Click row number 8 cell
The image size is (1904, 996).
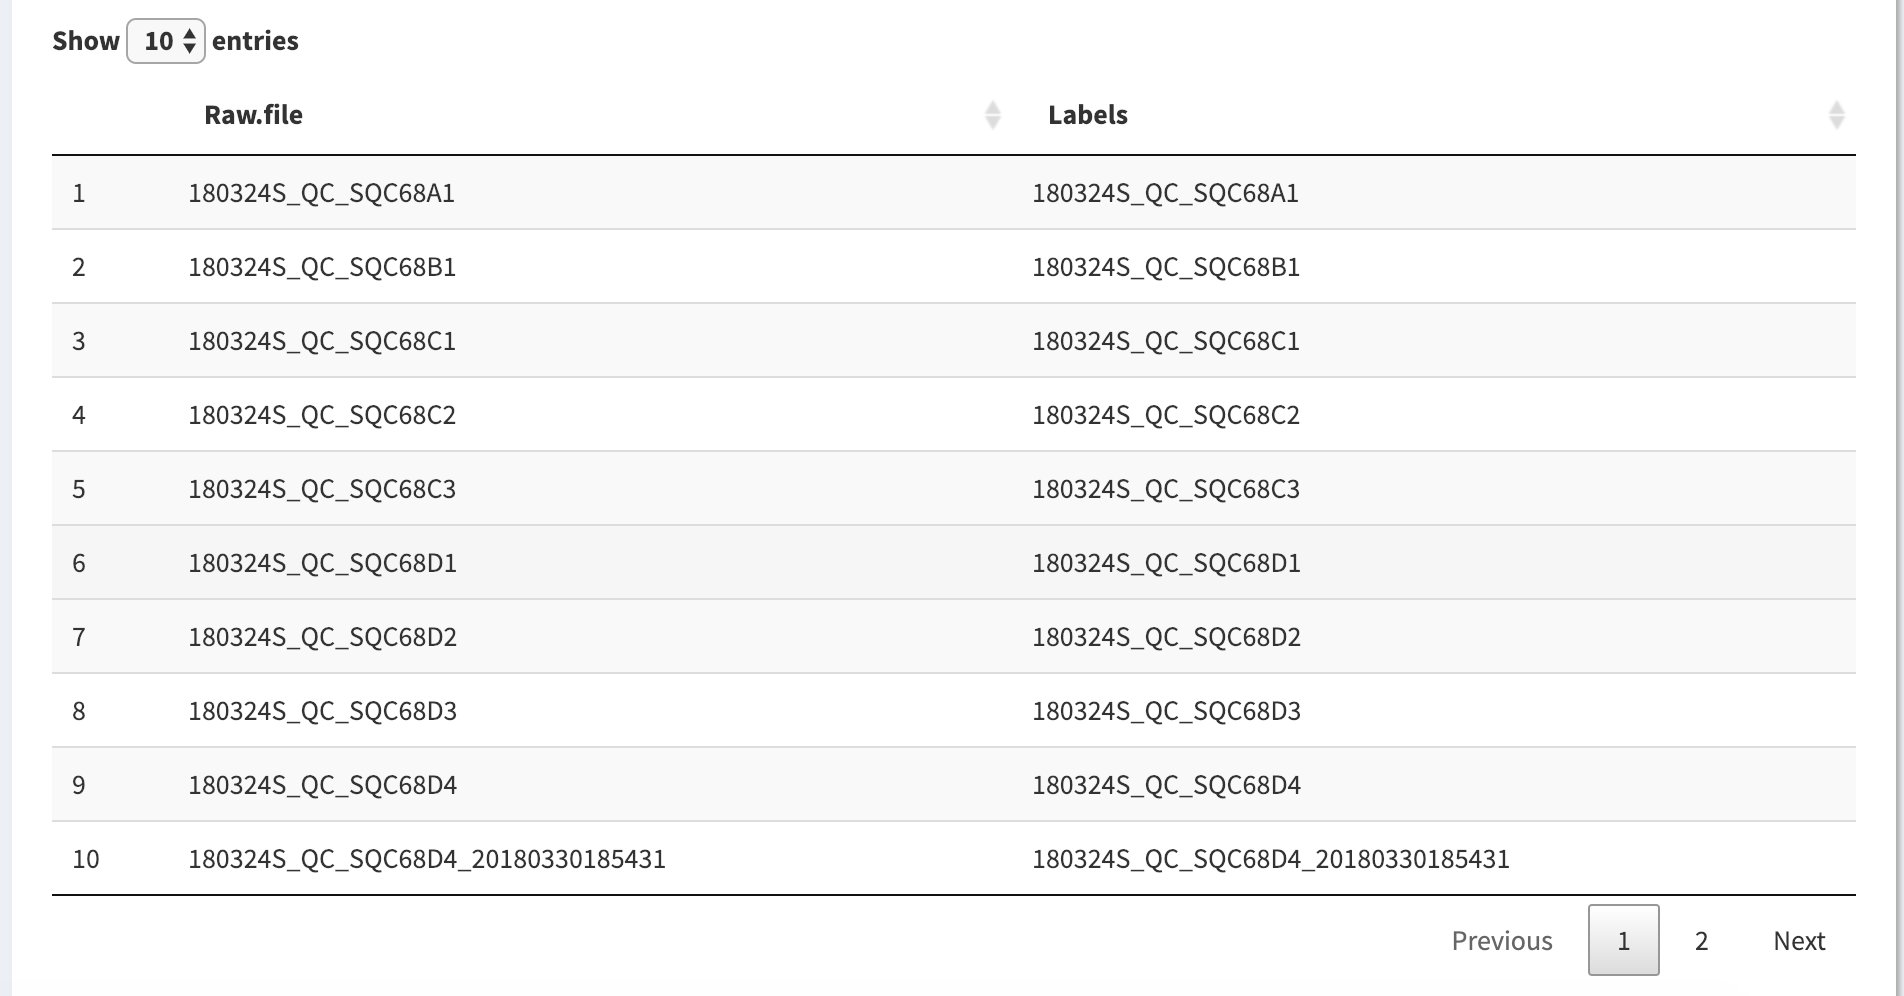(79, 711)
